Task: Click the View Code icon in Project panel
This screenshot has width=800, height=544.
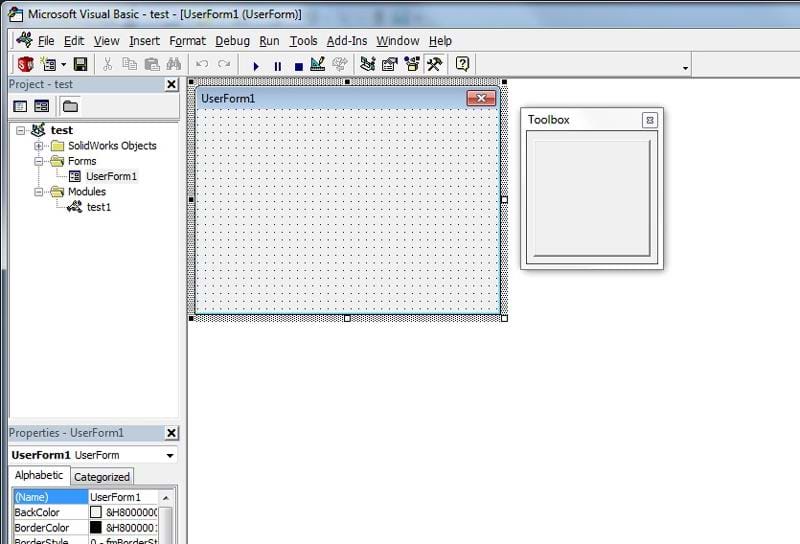Action: click(20, 106)
